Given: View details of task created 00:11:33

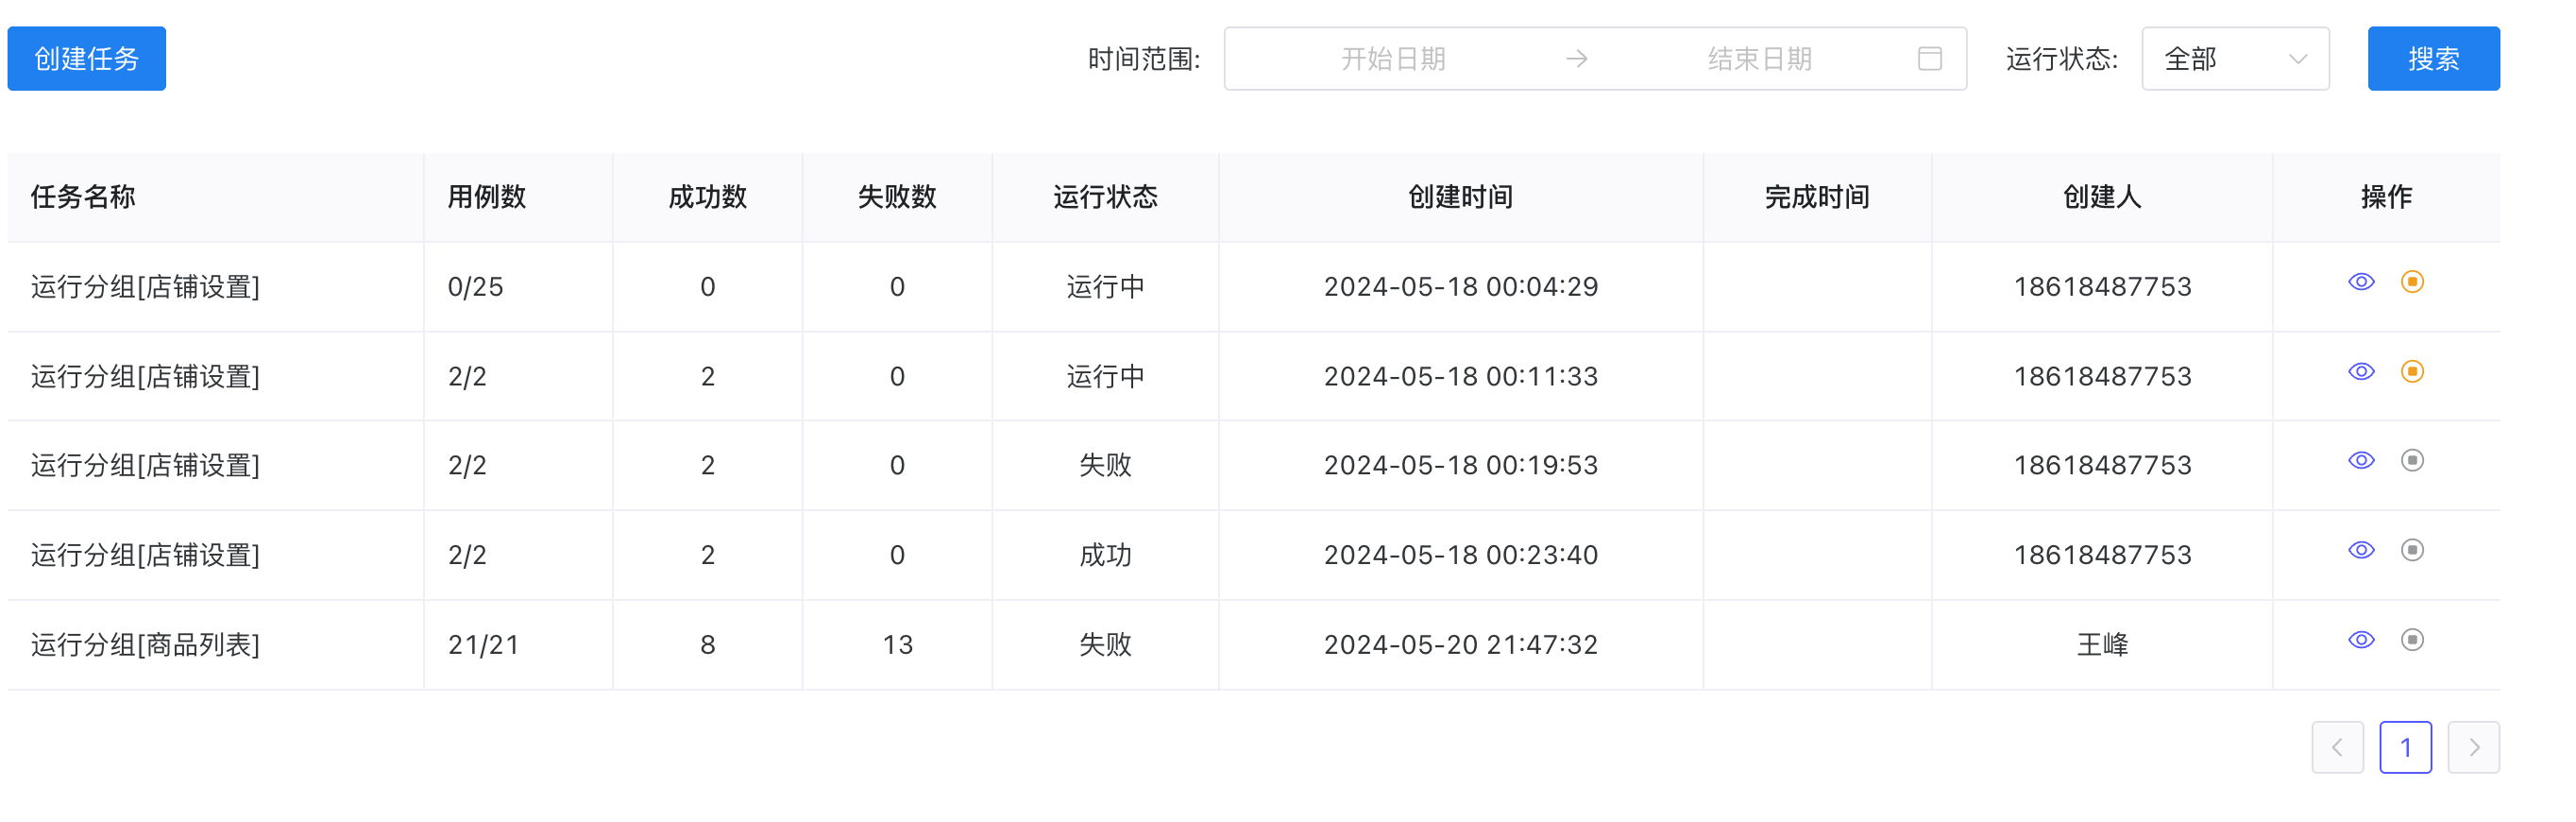Looking at the screenshot, I should click(2361, 372).
